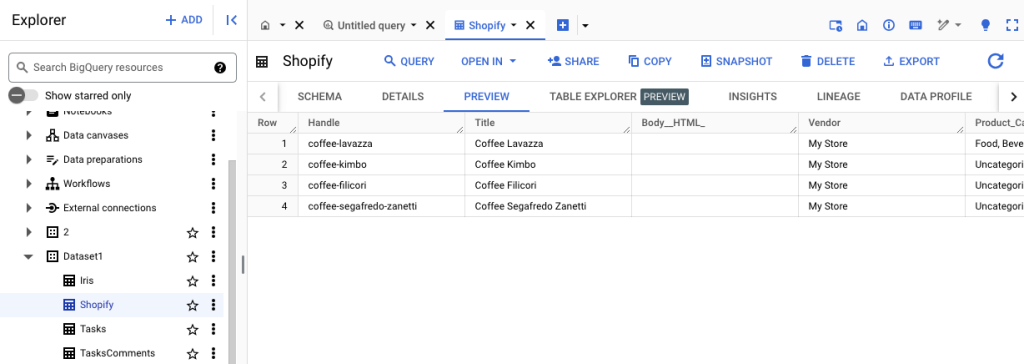Enter fullscreen mode icon
1024x364 pixels.
(1012, 25)
